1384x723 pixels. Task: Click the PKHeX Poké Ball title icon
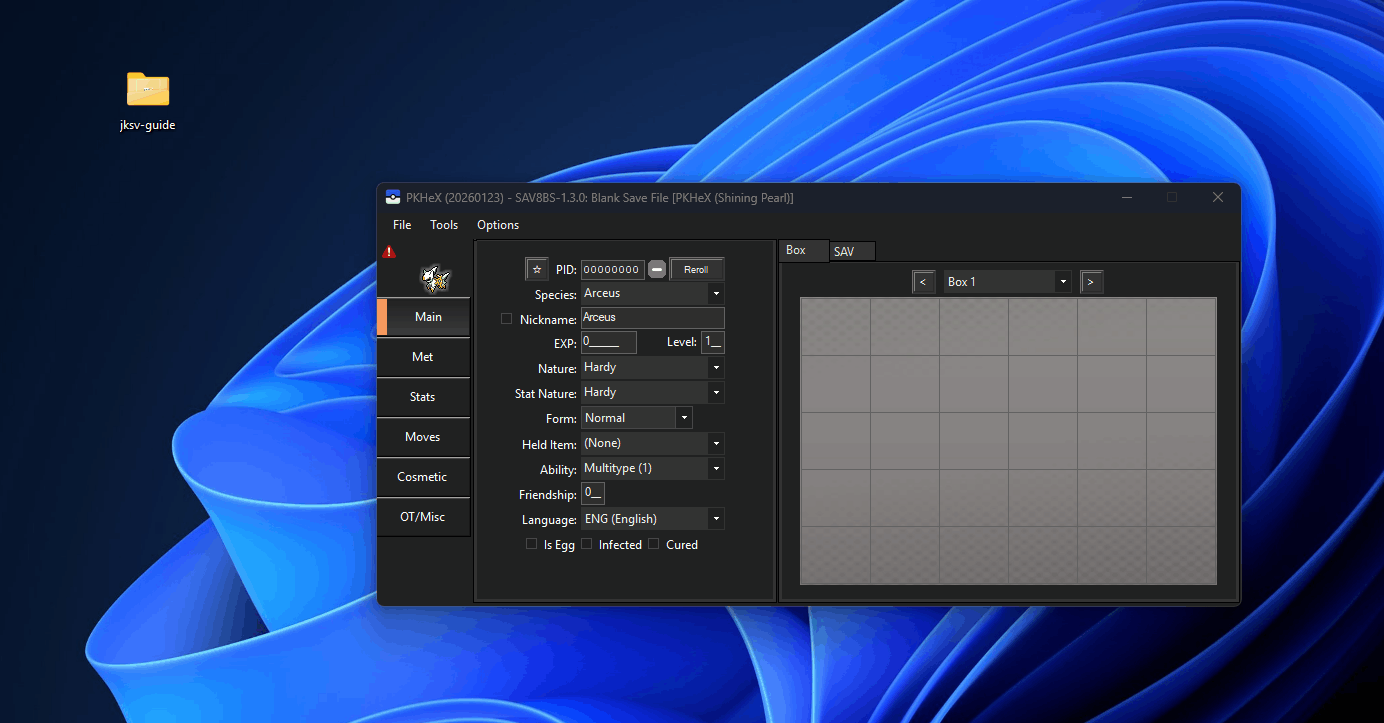393,197
